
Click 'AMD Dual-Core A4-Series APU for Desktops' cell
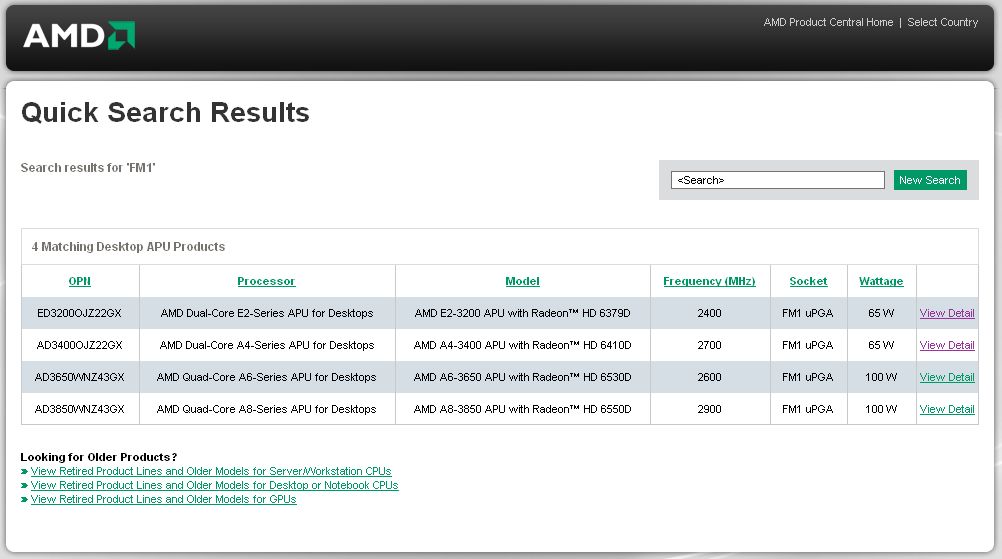(267, 345)
